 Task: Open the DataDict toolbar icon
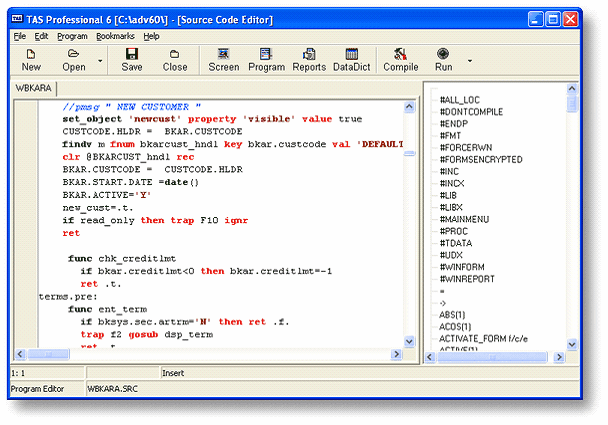352,54
